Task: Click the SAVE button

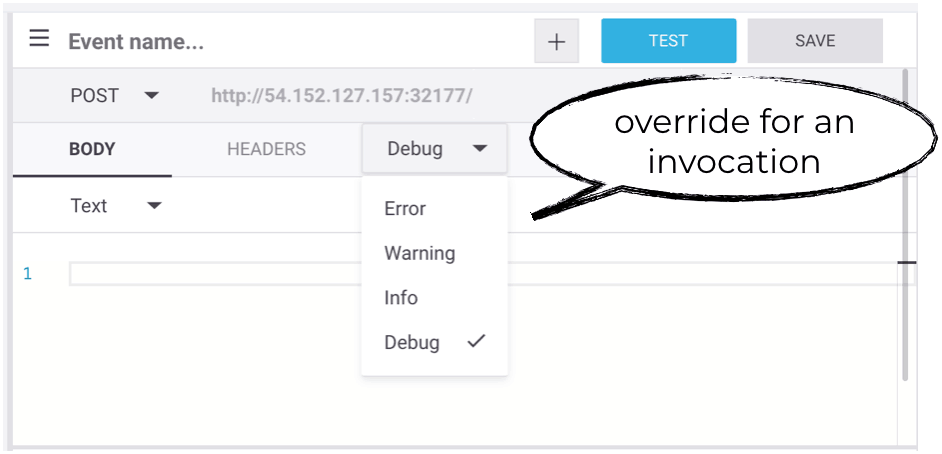Action: point(814,41)
